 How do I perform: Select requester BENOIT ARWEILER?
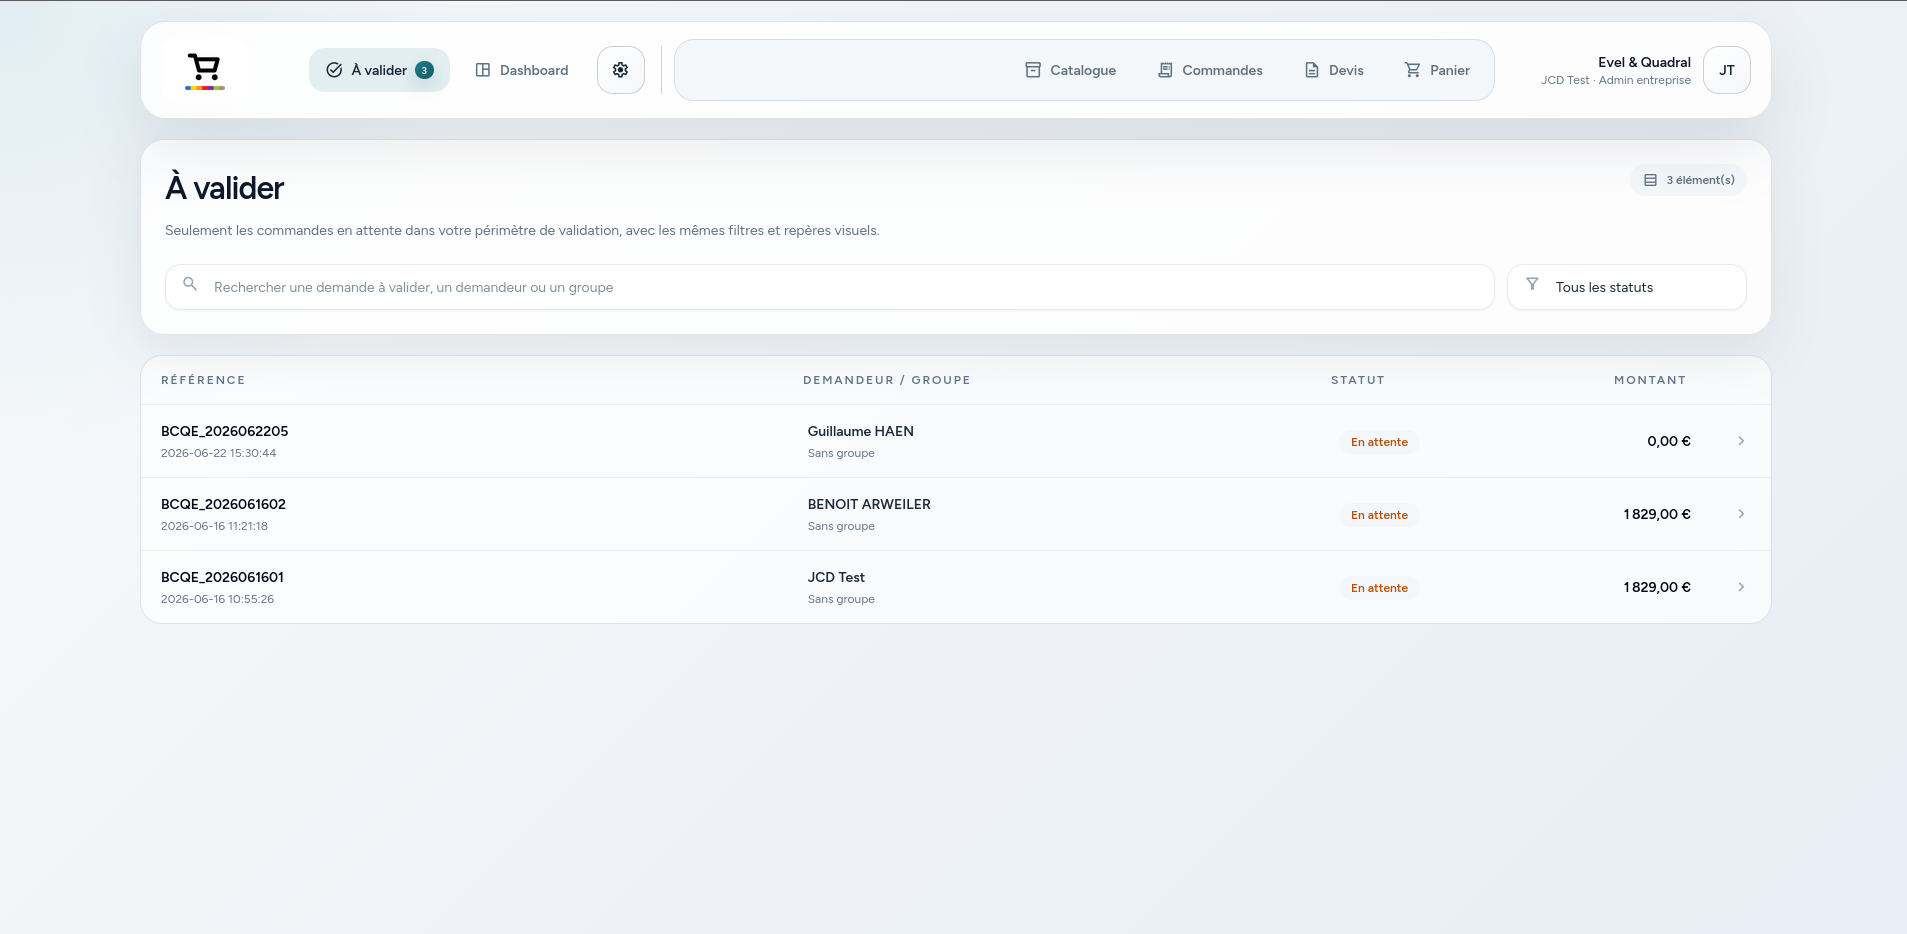pyautogui.click(x=869, y=504)
